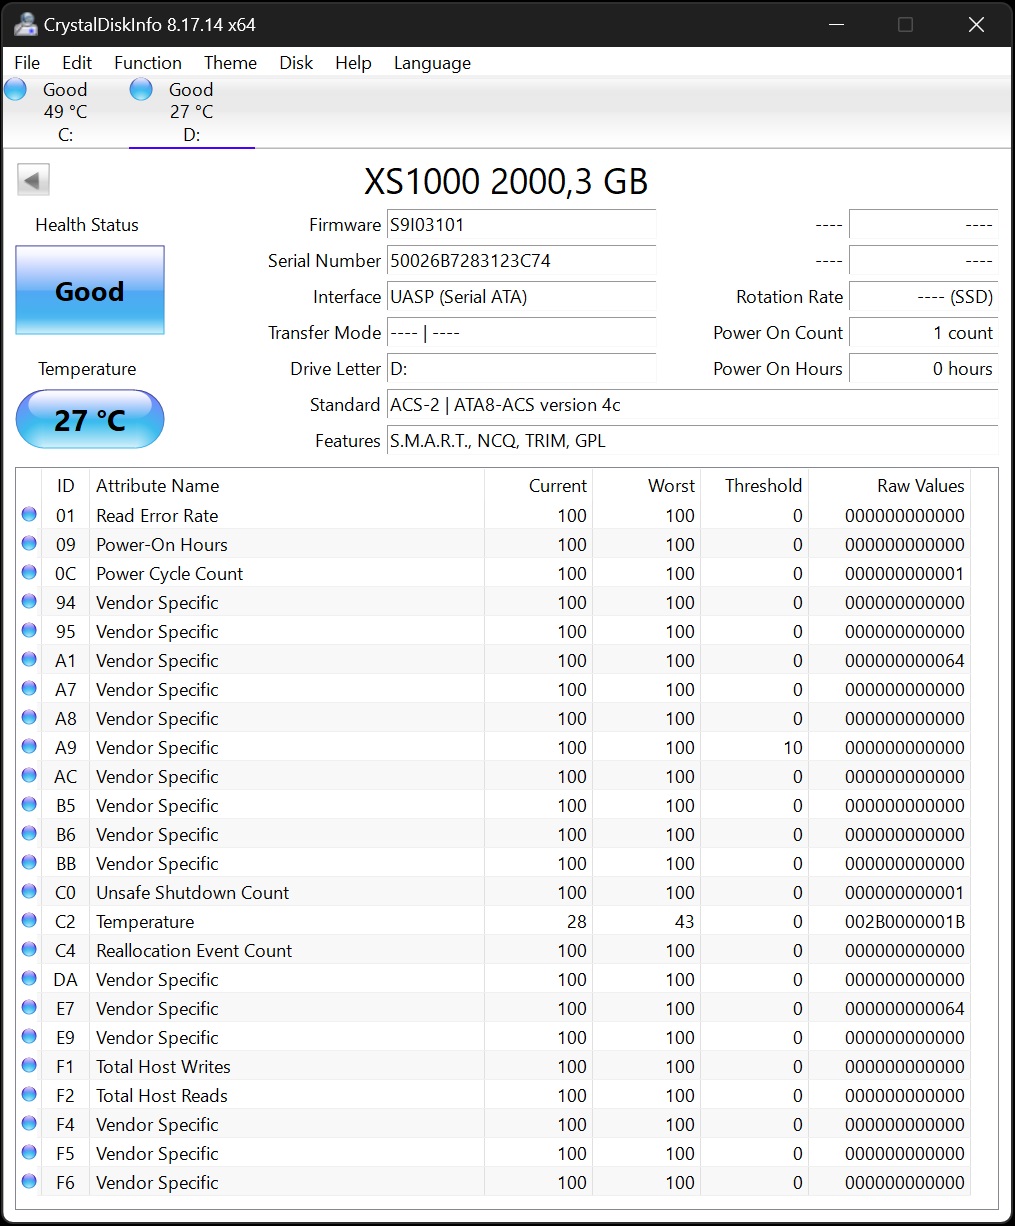Viewport: 1015px width, 1226px height.
Task: Click status orb of C2 Temperature attribute row
Action: click(x=29, y=921)
